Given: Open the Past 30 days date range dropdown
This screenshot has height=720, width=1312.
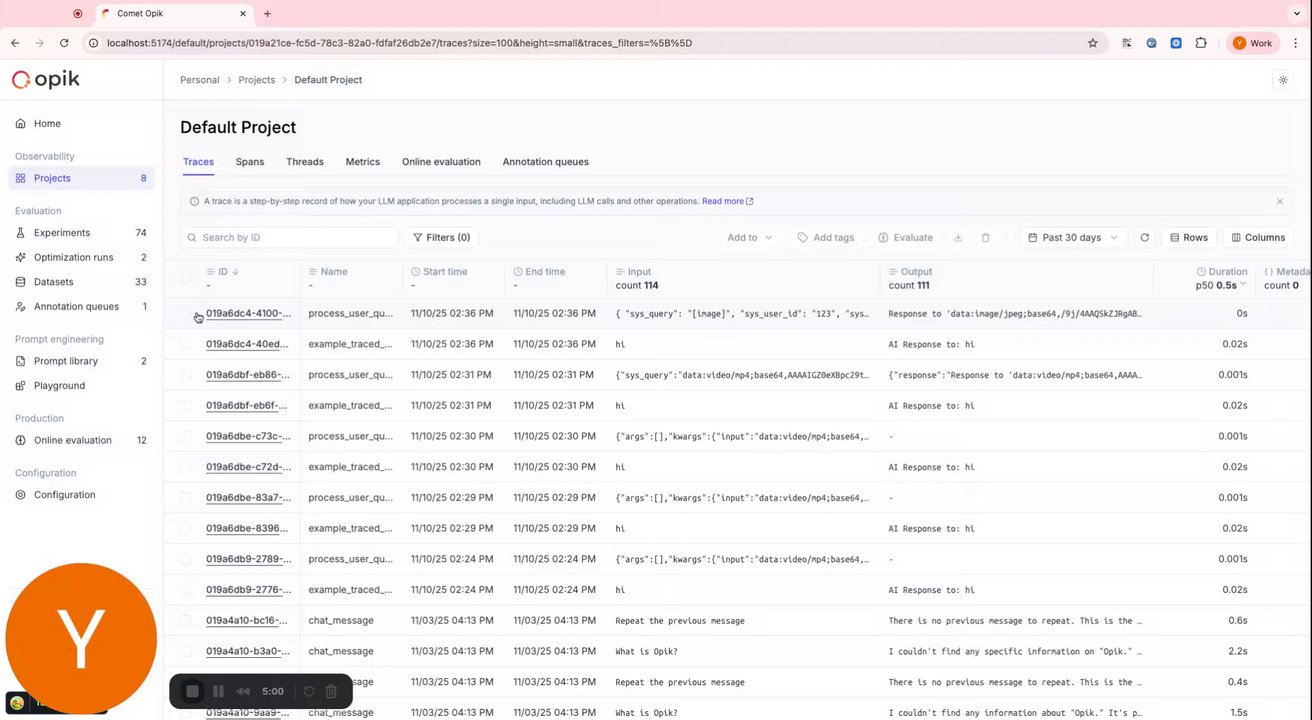Looking at the screenshot, I should point(1073,238).
